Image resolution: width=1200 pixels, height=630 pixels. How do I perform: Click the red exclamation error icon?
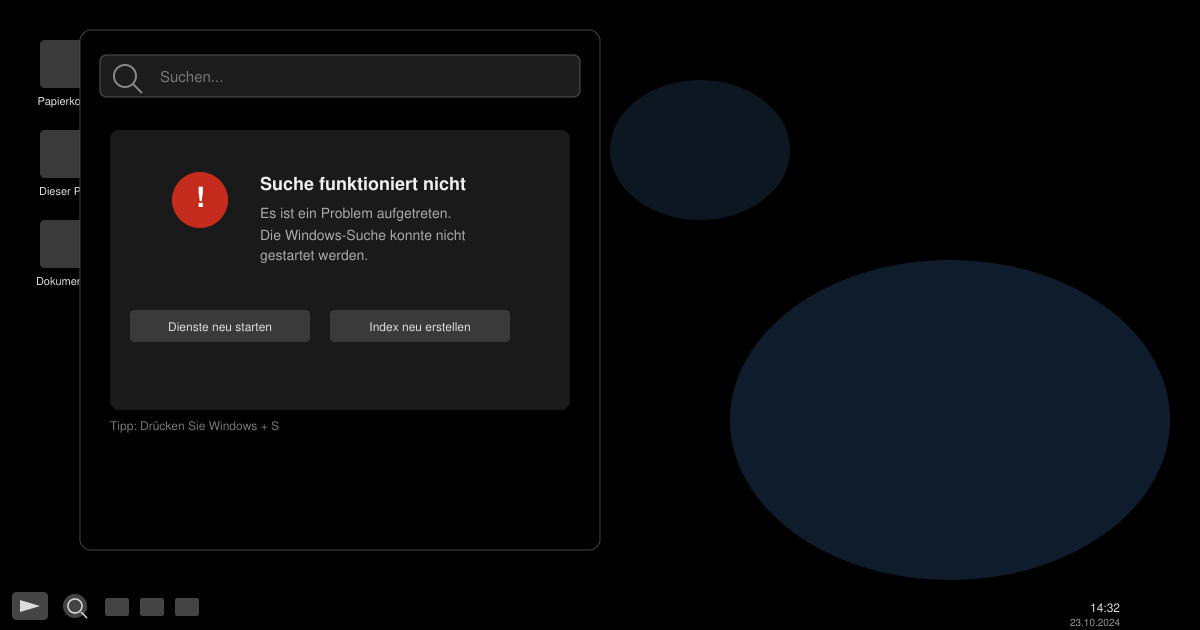click(x=200, y=200)
